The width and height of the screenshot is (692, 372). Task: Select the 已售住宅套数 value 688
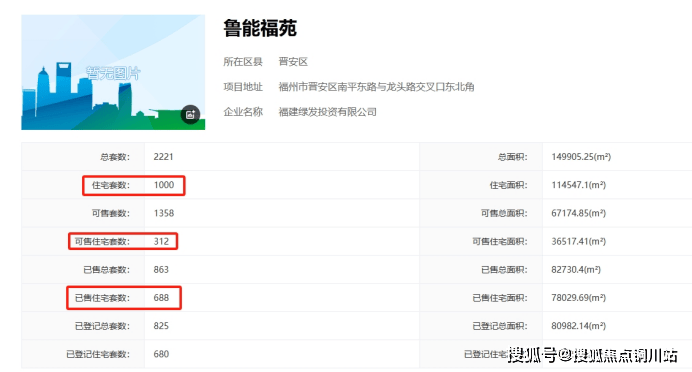[x=161, y=298]
